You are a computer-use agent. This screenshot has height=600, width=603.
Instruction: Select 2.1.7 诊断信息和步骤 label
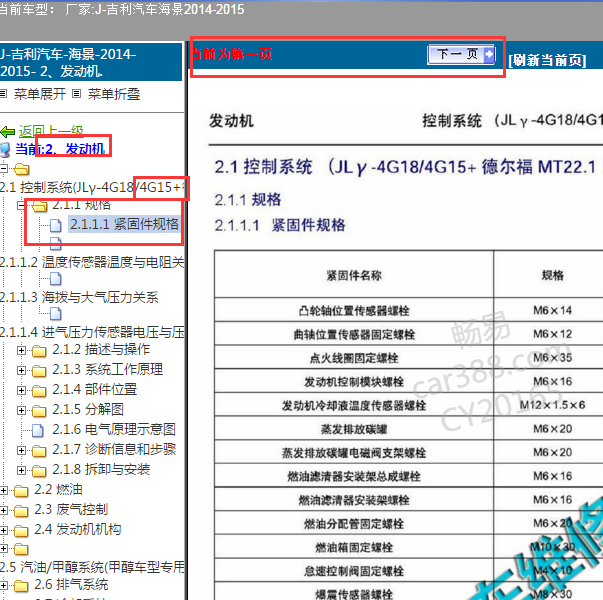click(114, 449)
